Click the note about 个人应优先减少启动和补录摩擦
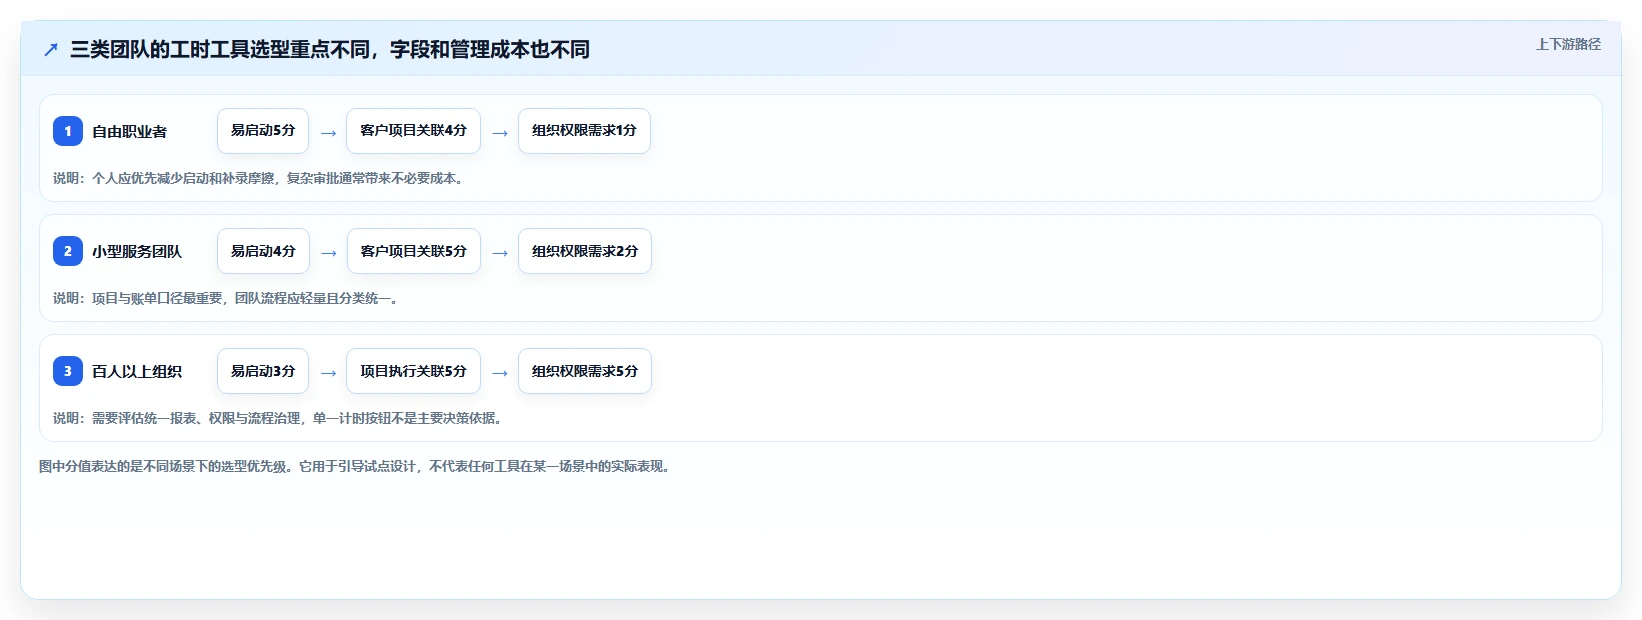1642x620 pixels. click(x=258, y=178)
